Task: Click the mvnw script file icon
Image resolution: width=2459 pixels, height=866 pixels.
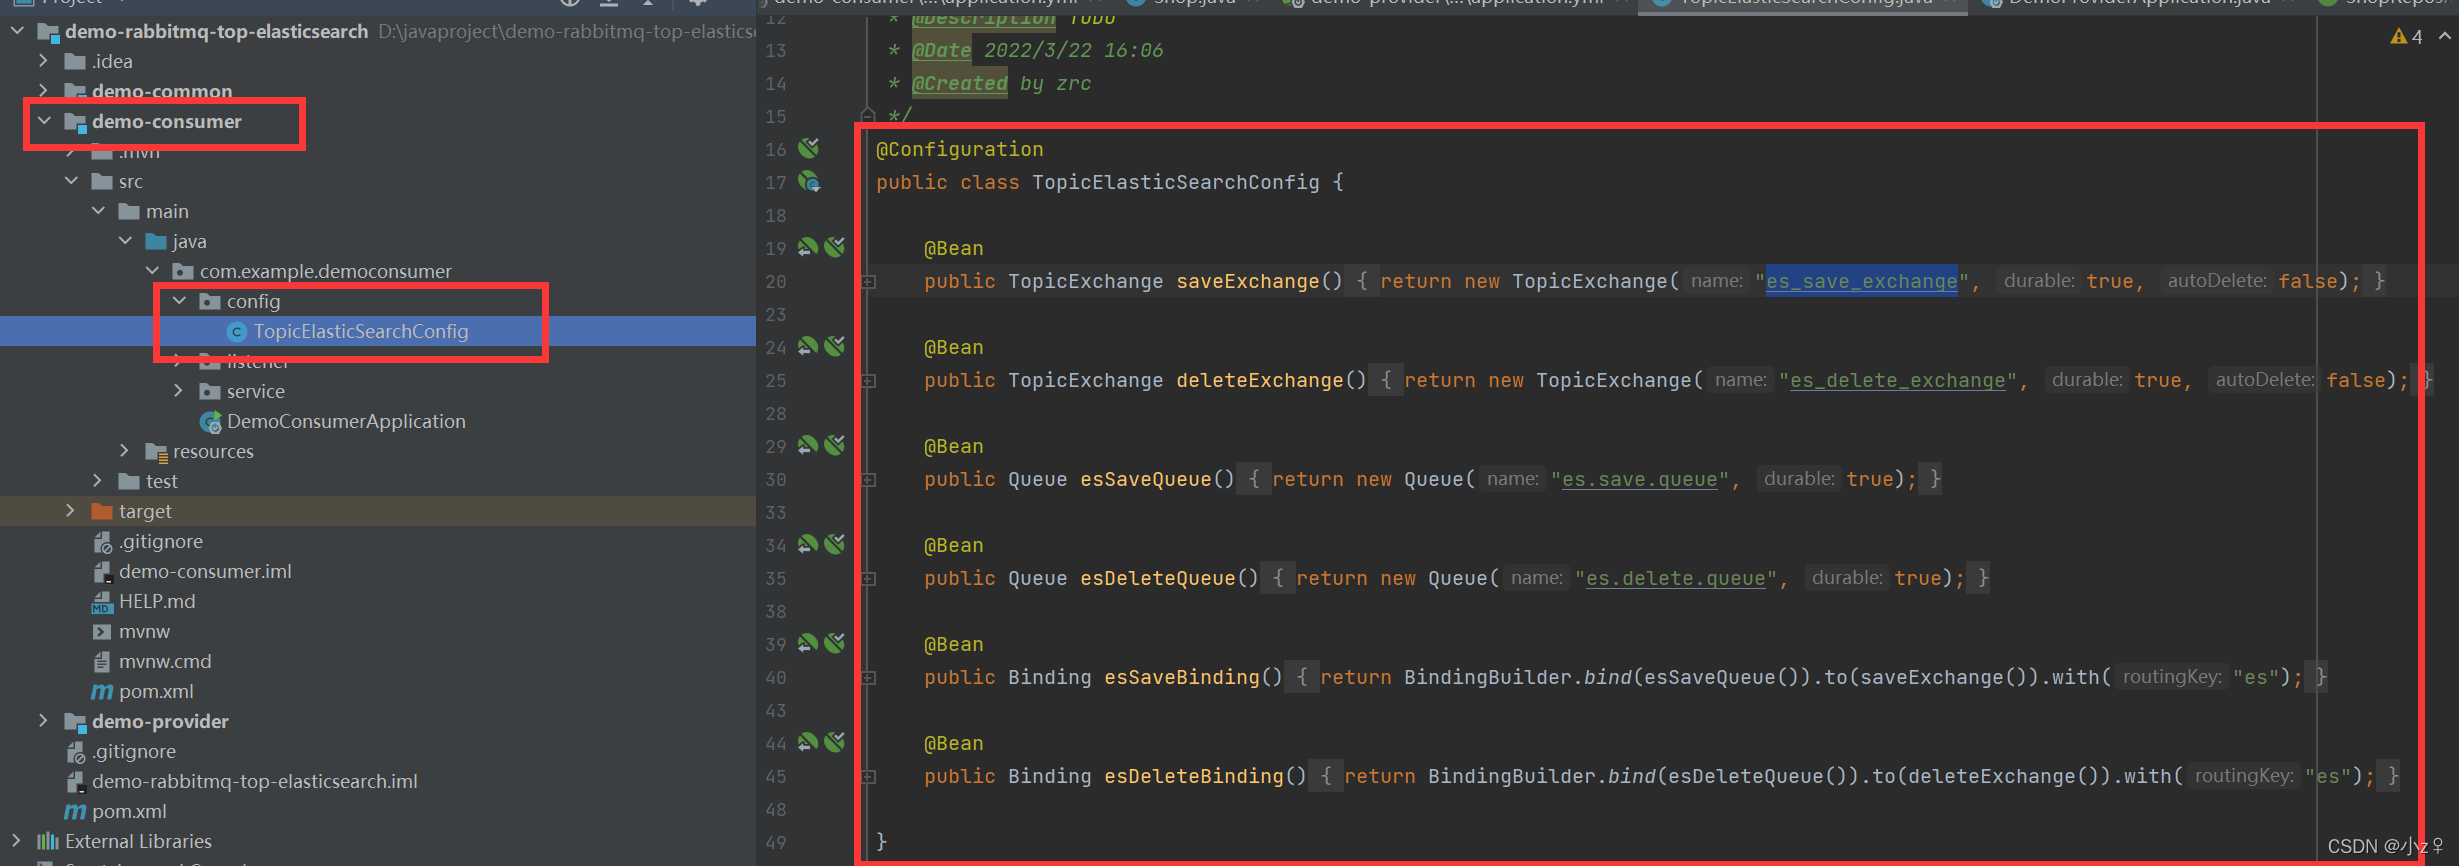Action: (x=102, y=632)
